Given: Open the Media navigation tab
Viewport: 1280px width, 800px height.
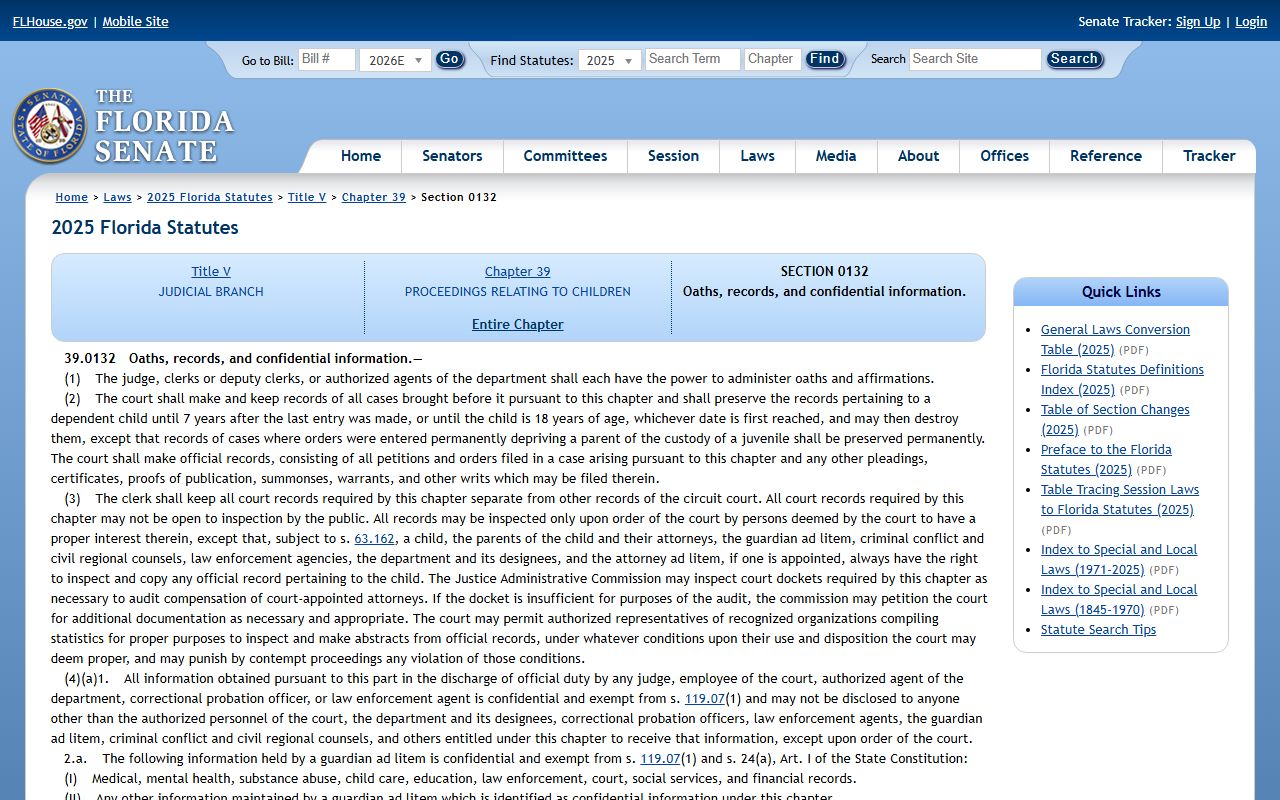Looking at the screenshot, I should 836,156.
